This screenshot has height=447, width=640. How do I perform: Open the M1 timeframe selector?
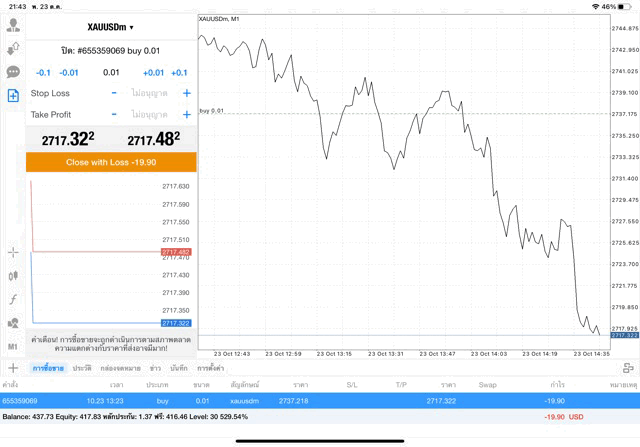[x=14, y=346]
